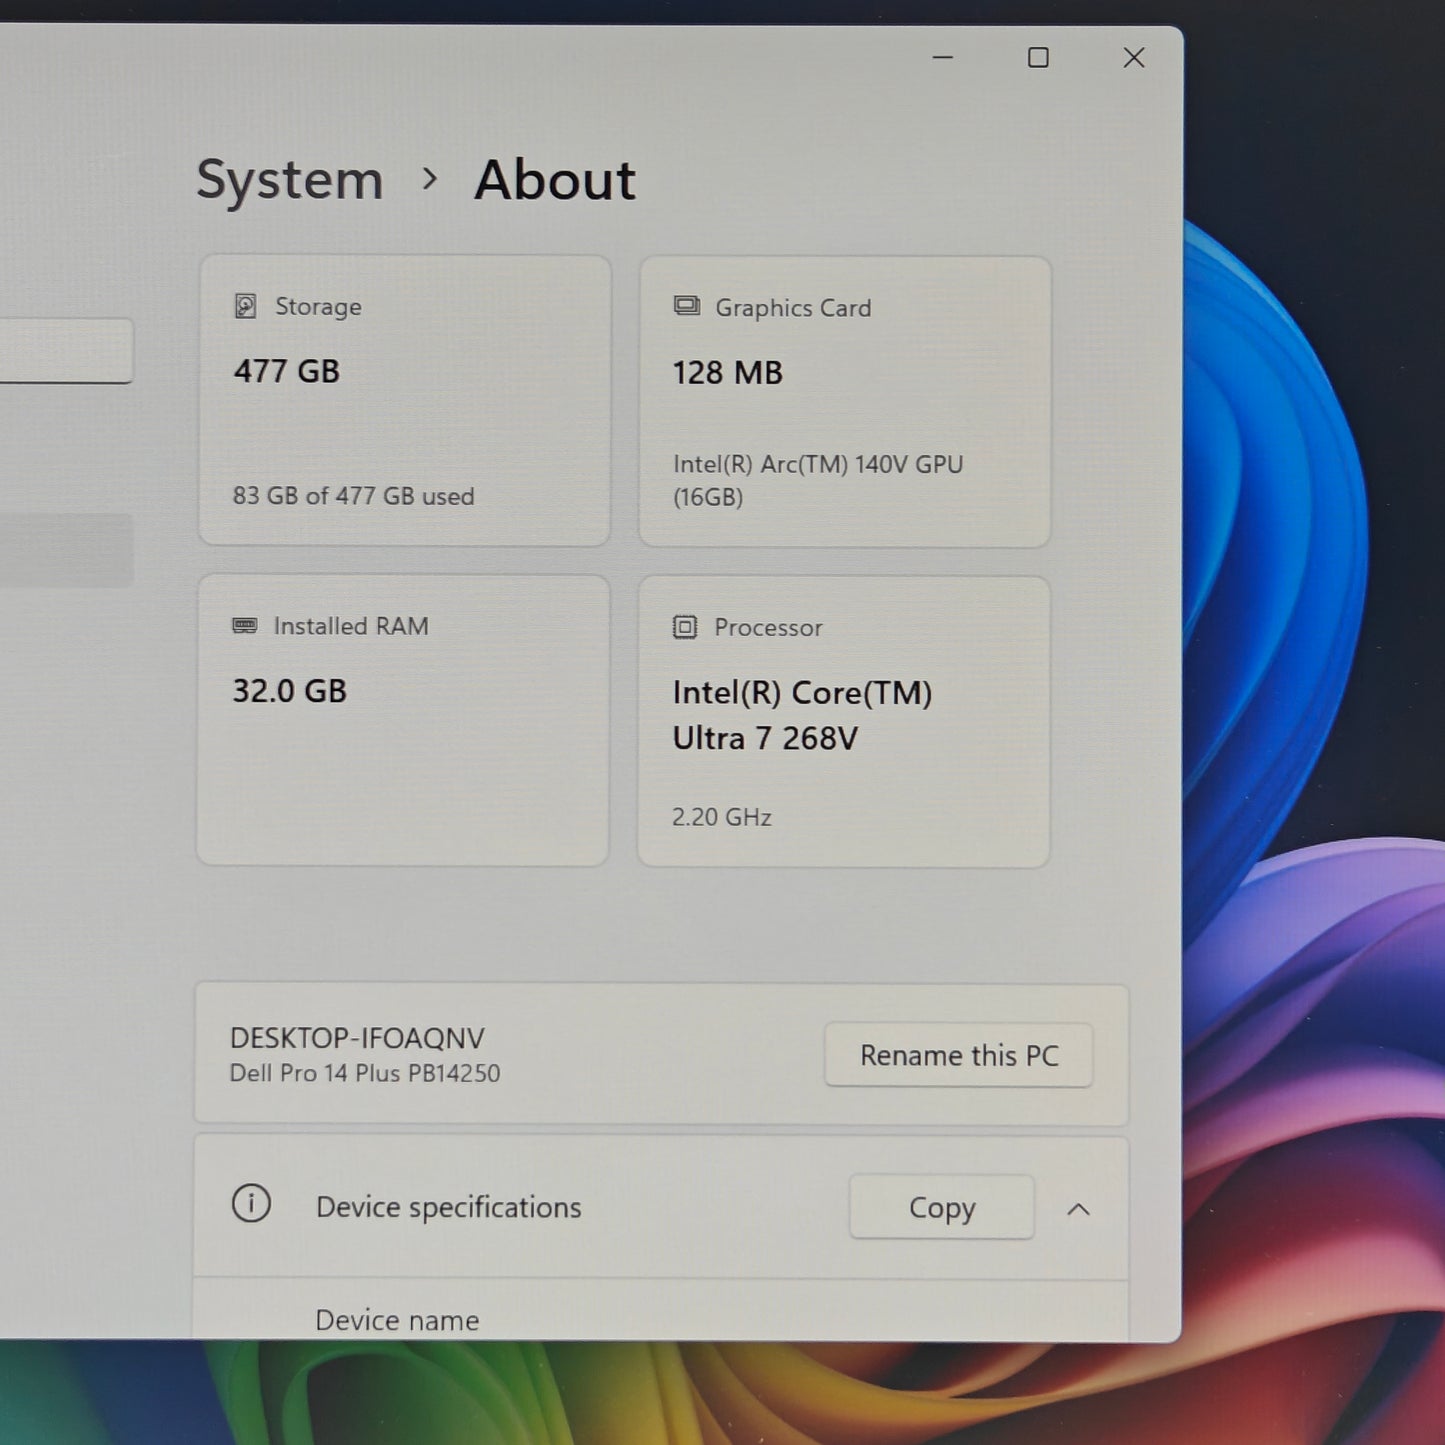The image size is (1445, 1445).
Task: Click the Installed RAM icon
Action: pos(245,626)
